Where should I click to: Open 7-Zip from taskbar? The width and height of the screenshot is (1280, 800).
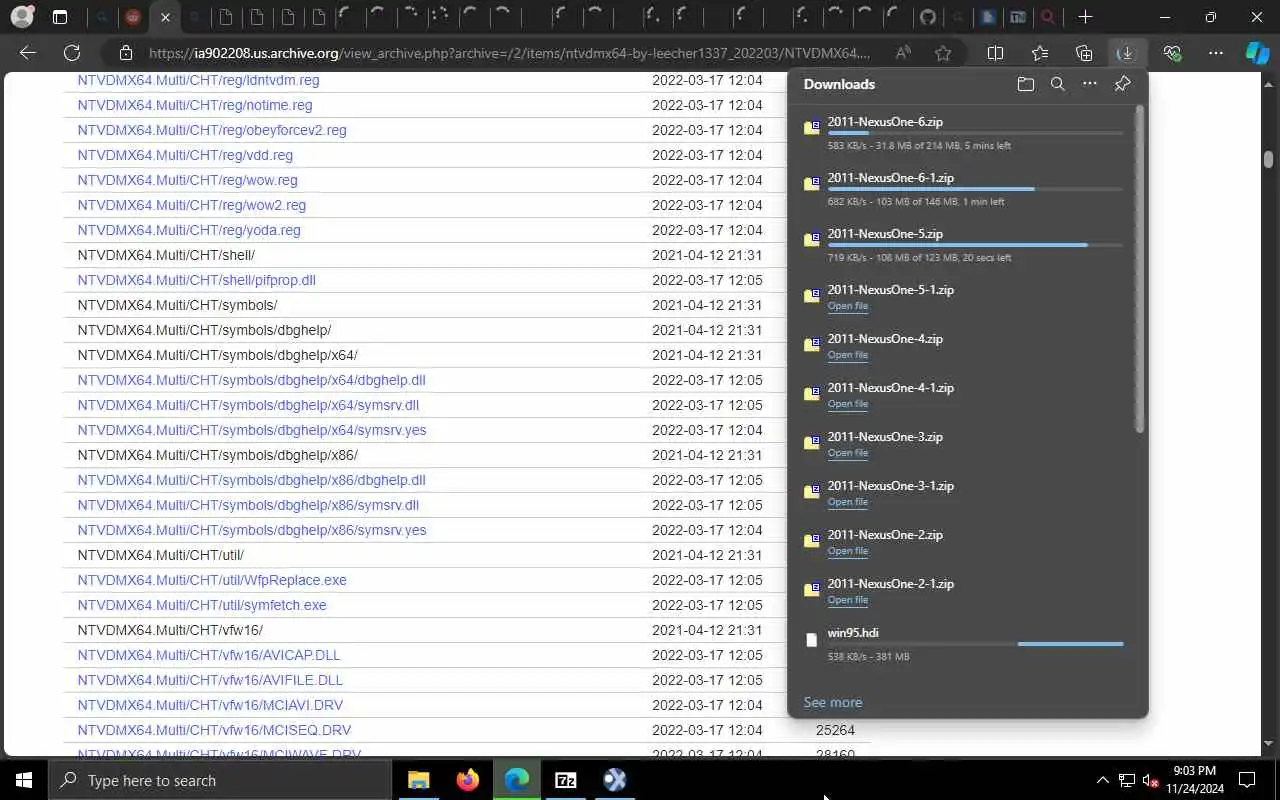tap(566, 780)
